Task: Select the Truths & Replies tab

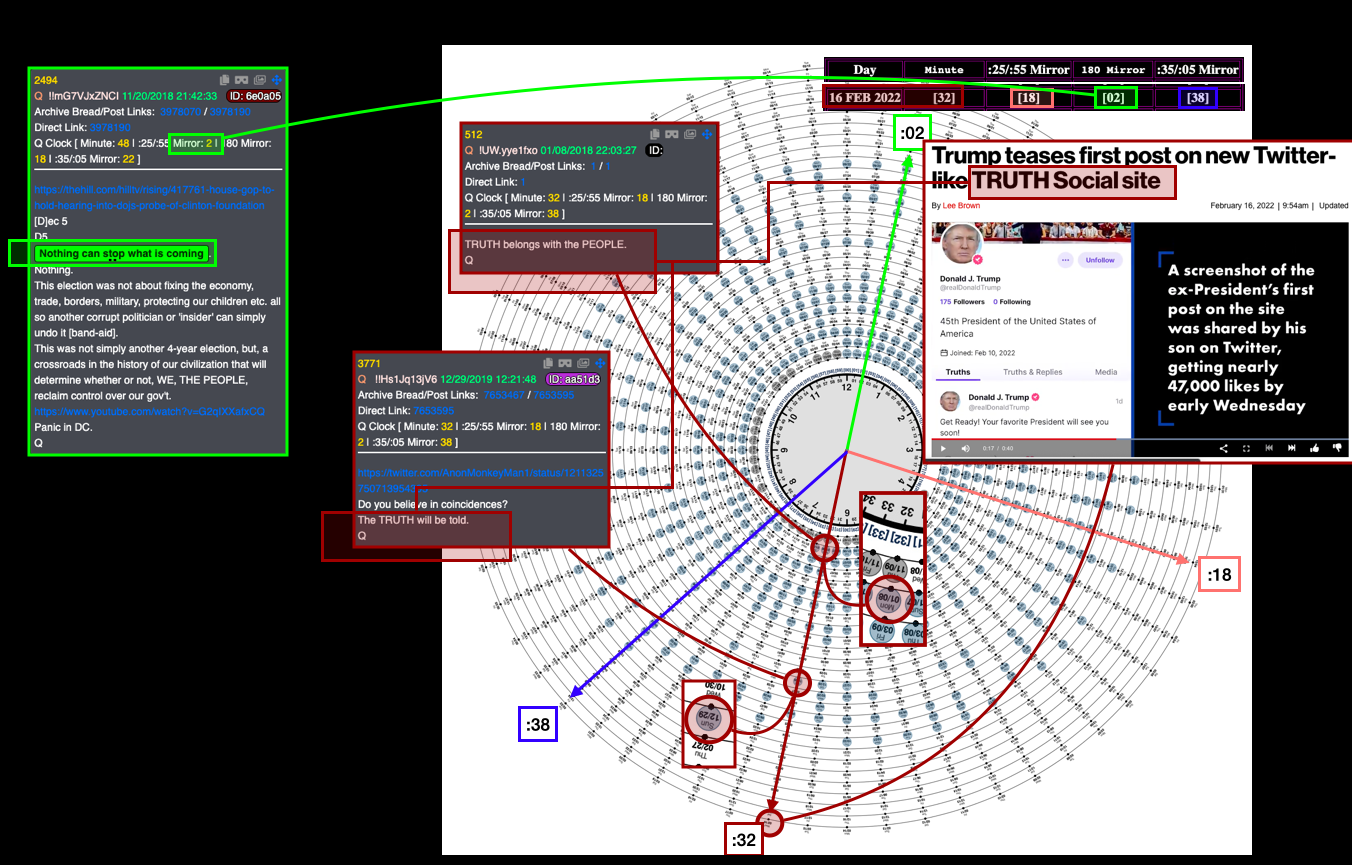Action: (x=1033, y=372)
